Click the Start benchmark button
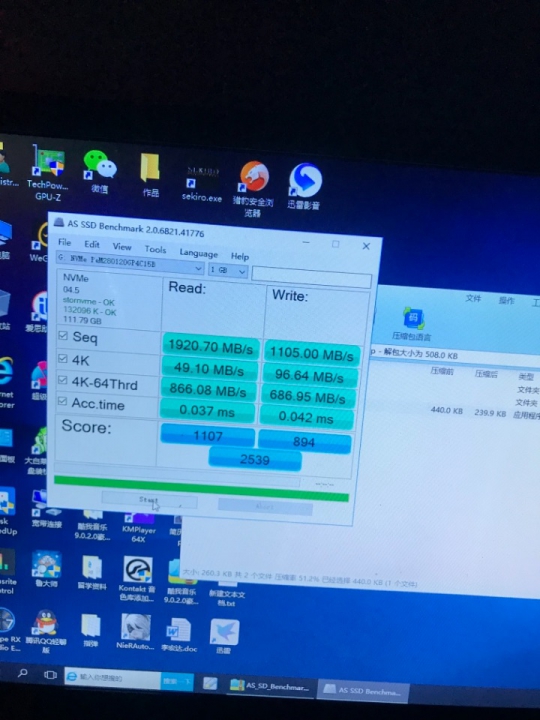 (x=149, y=500)
